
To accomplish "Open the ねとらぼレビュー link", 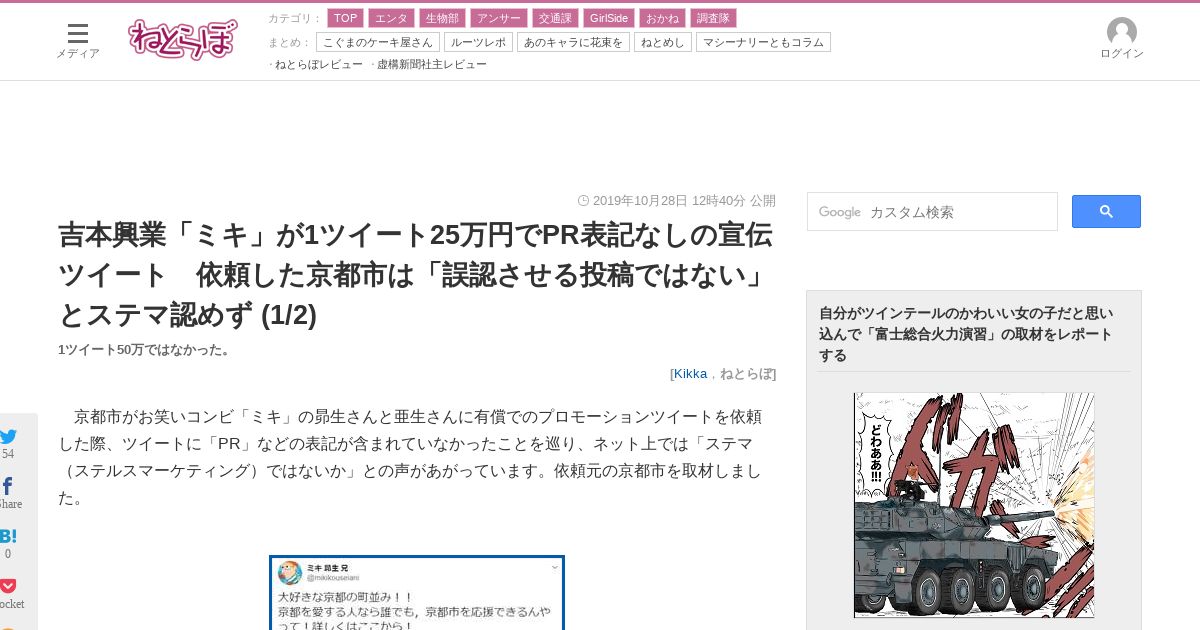I will [x=319, y=64].
